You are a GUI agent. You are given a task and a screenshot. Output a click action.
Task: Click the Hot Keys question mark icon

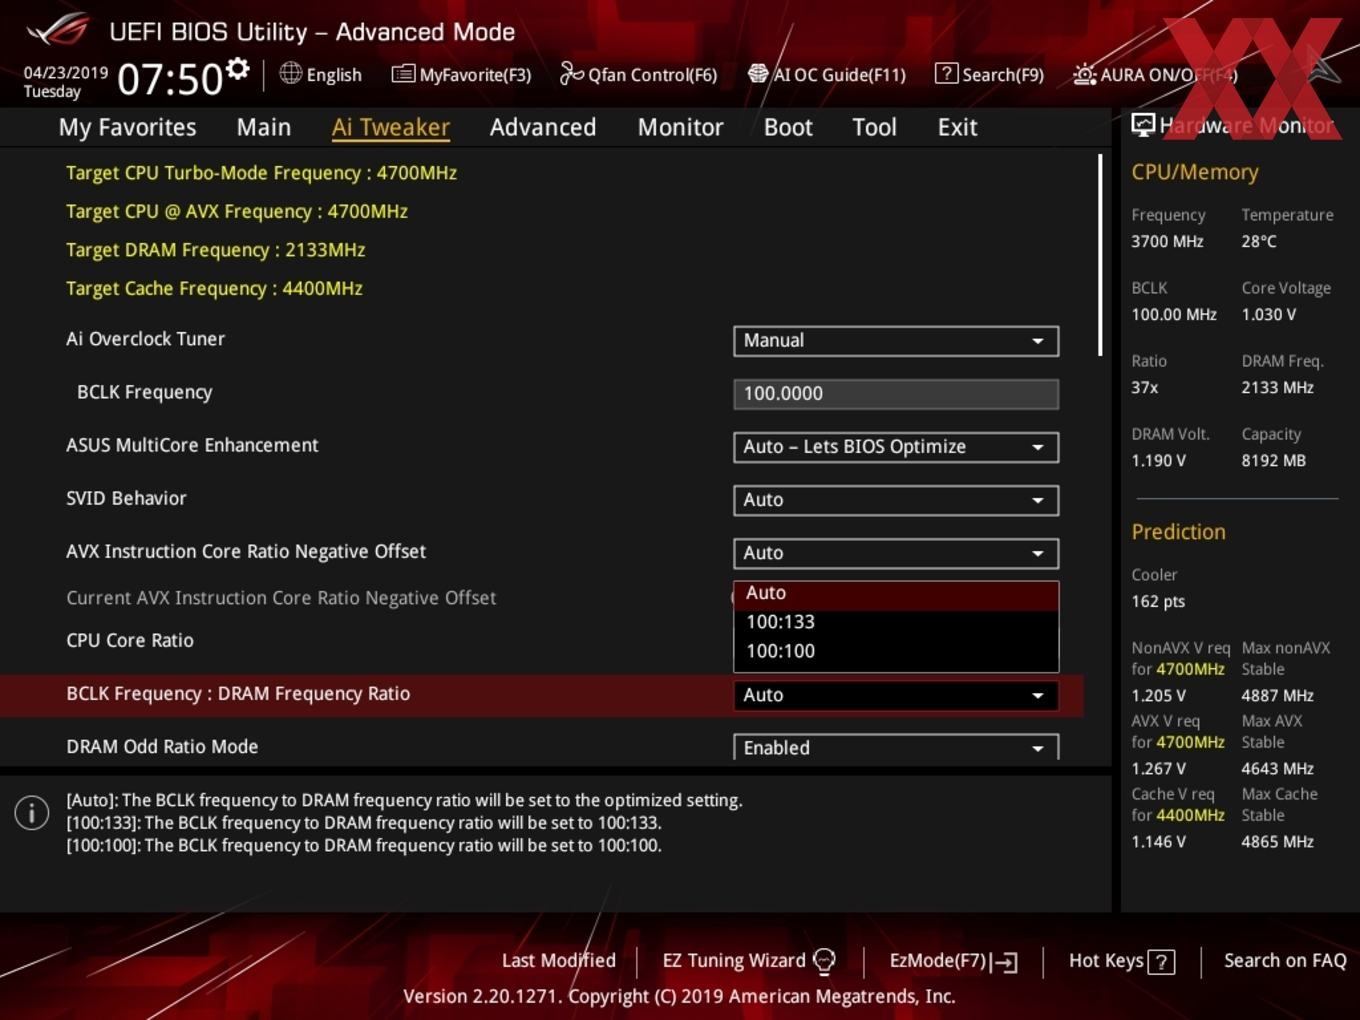(x=1161, y=962)
